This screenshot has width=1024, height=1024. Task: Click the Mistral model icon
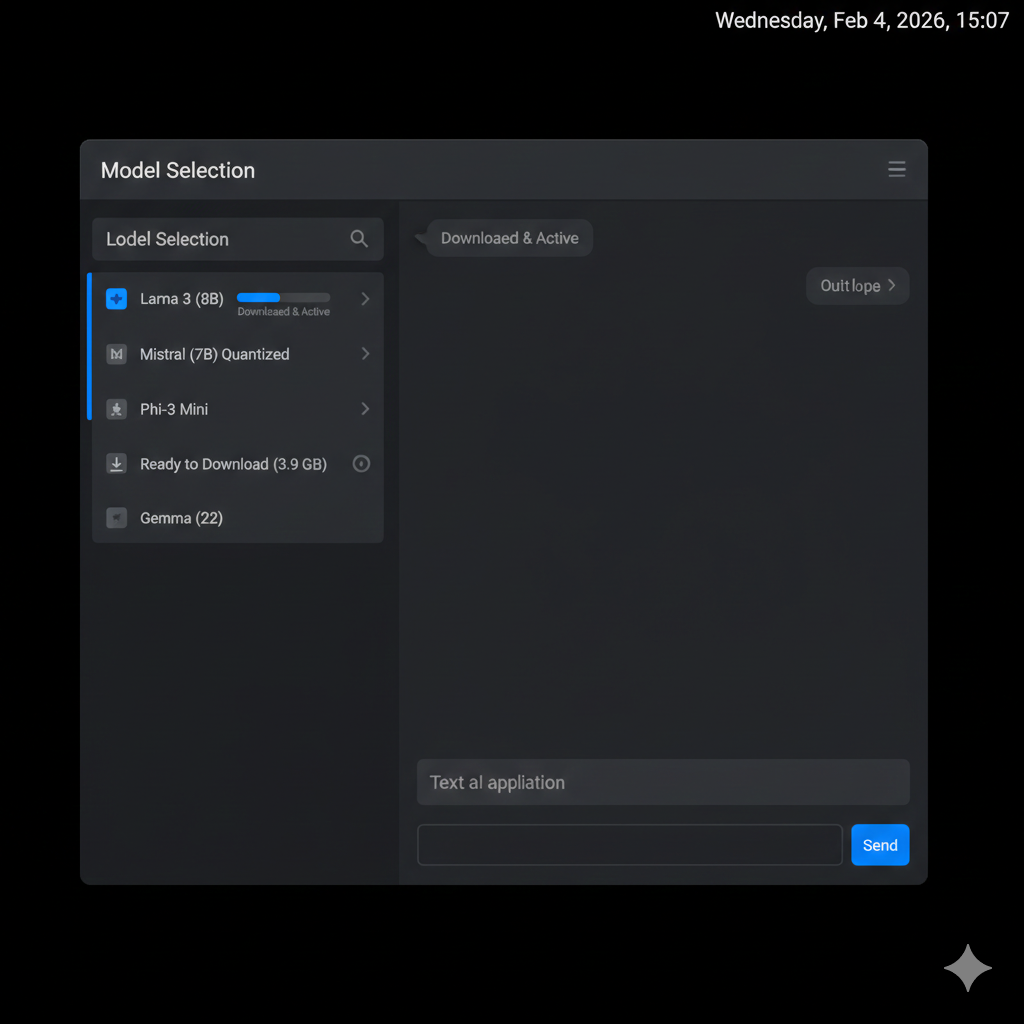pos(117,354)
